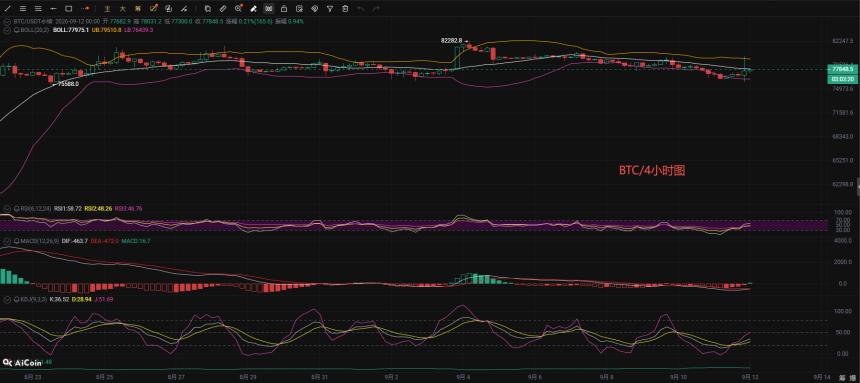Viewport: 860px width, 383px height.
Task: Open the pencil annotation tool
Action: pos(154,9)
